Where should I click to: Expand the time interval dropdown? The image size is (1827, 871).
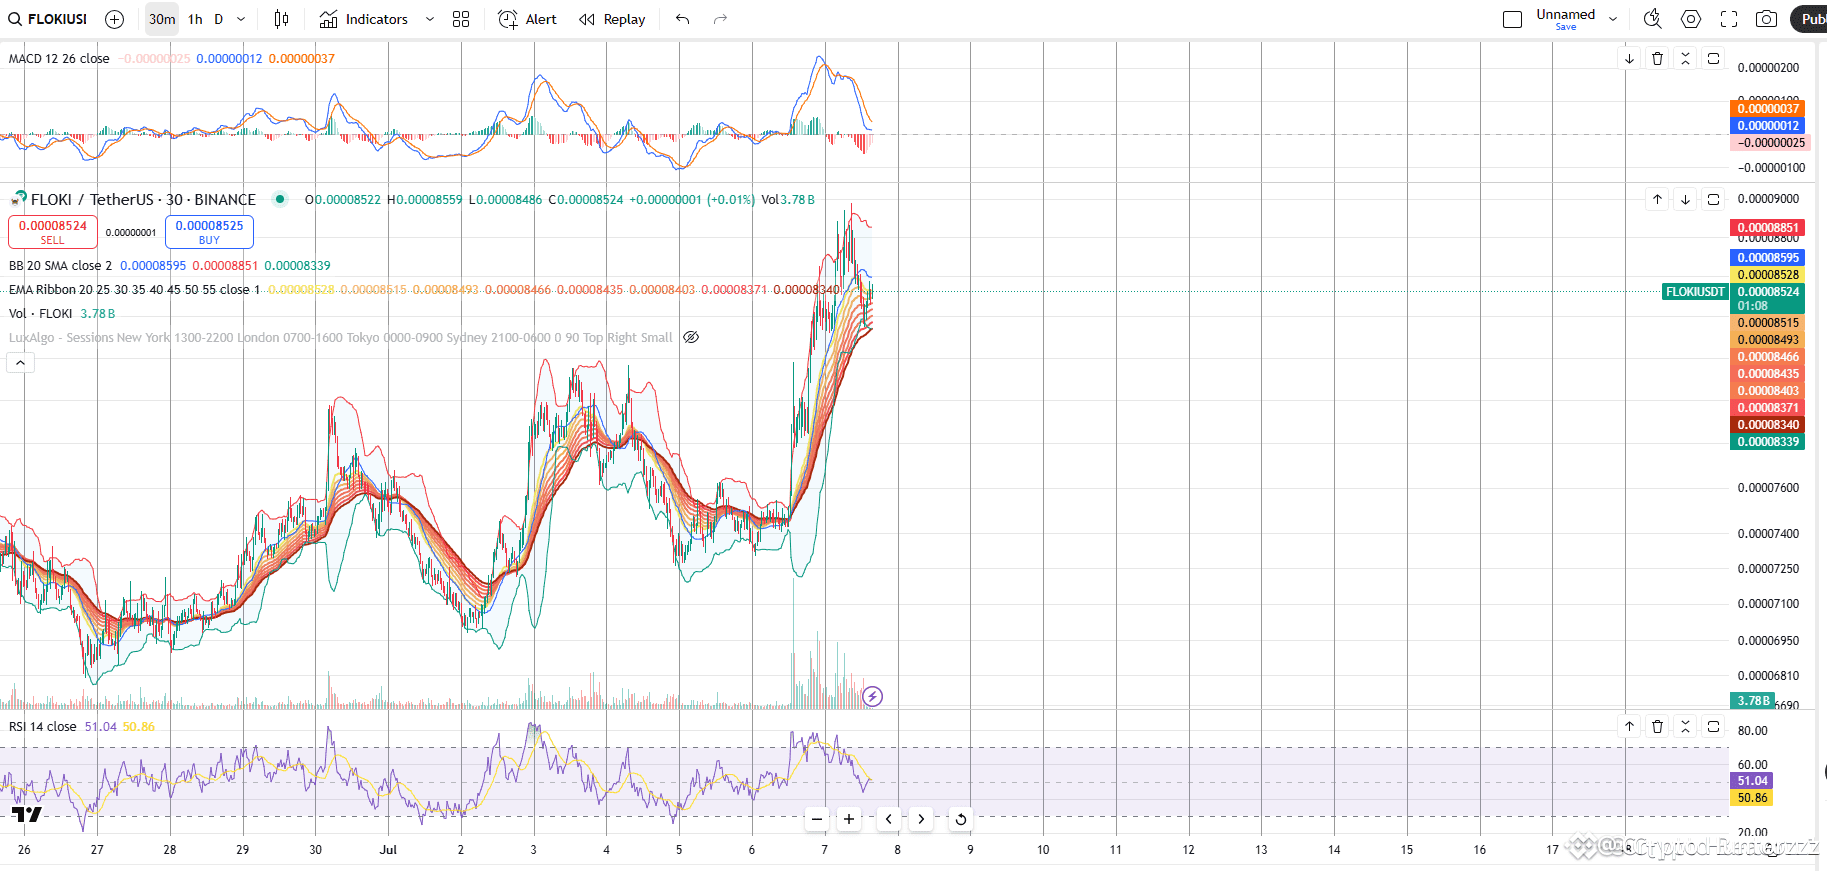click(x=241, y=19)
